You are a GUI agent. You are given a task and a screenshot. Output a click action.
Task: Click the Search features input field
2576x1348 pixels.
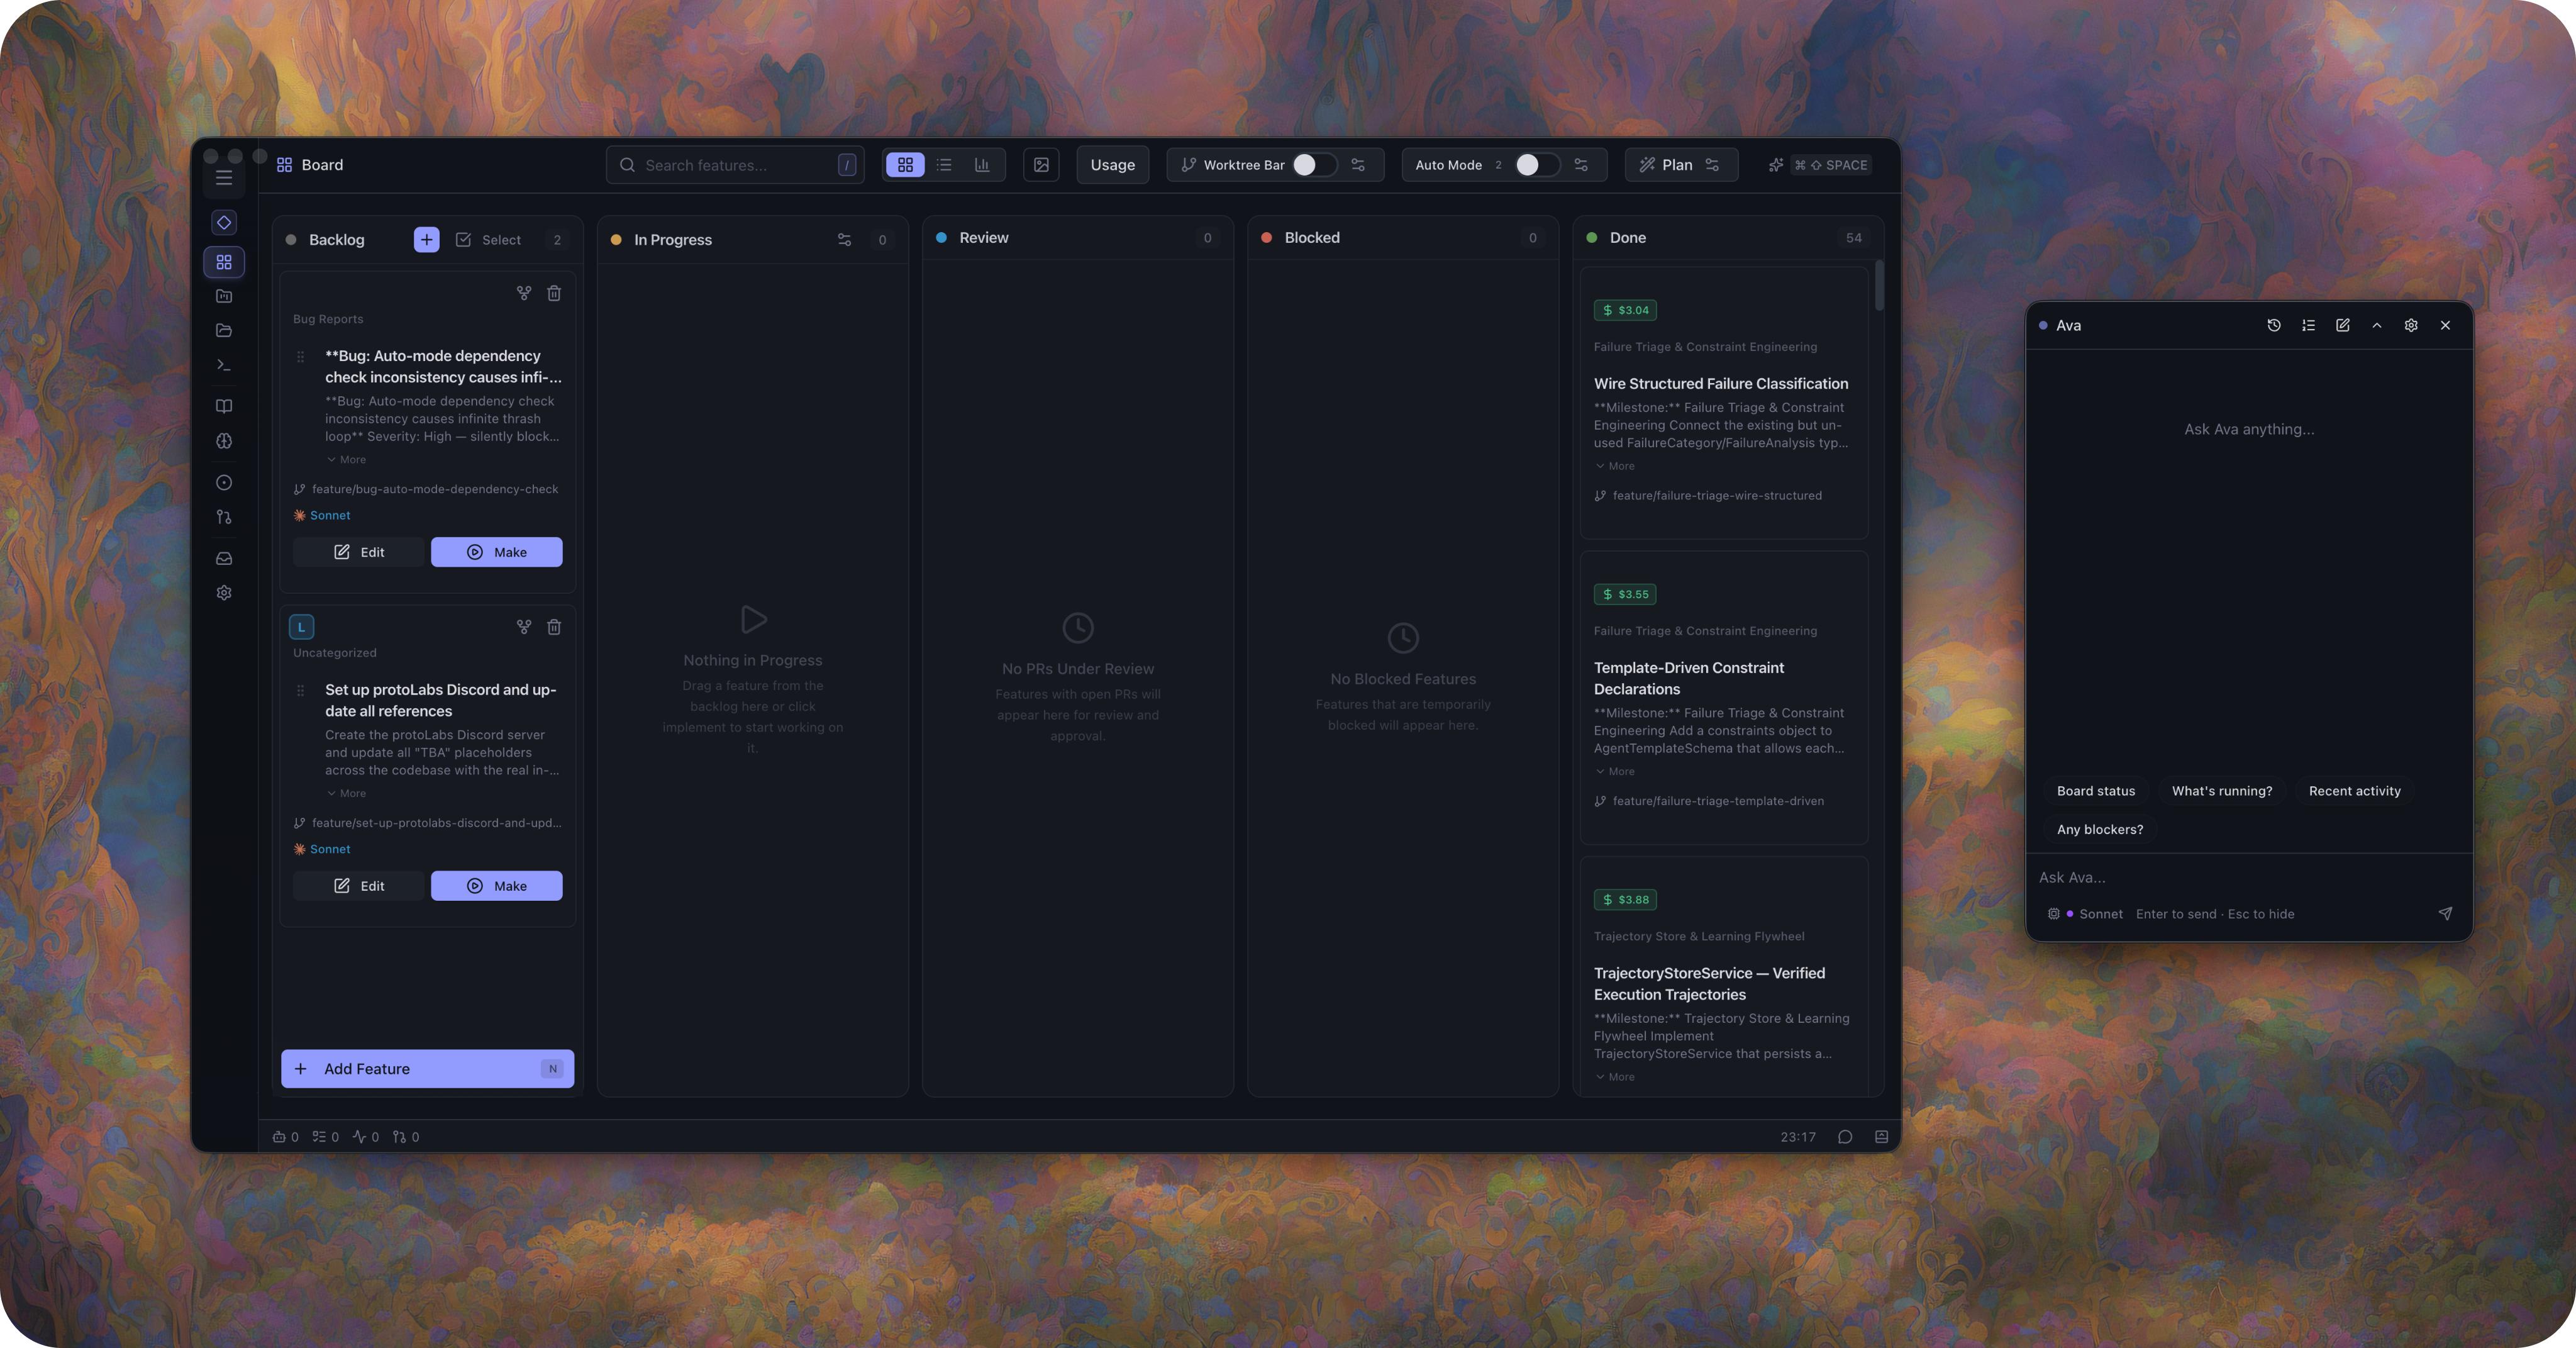[x=735, y=165]
